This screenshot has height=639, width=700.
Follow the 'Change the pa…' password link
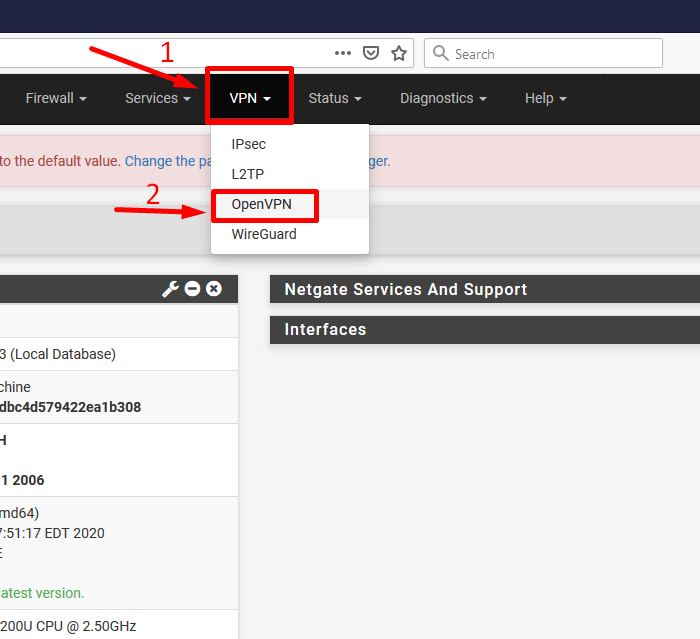[168, 161]
